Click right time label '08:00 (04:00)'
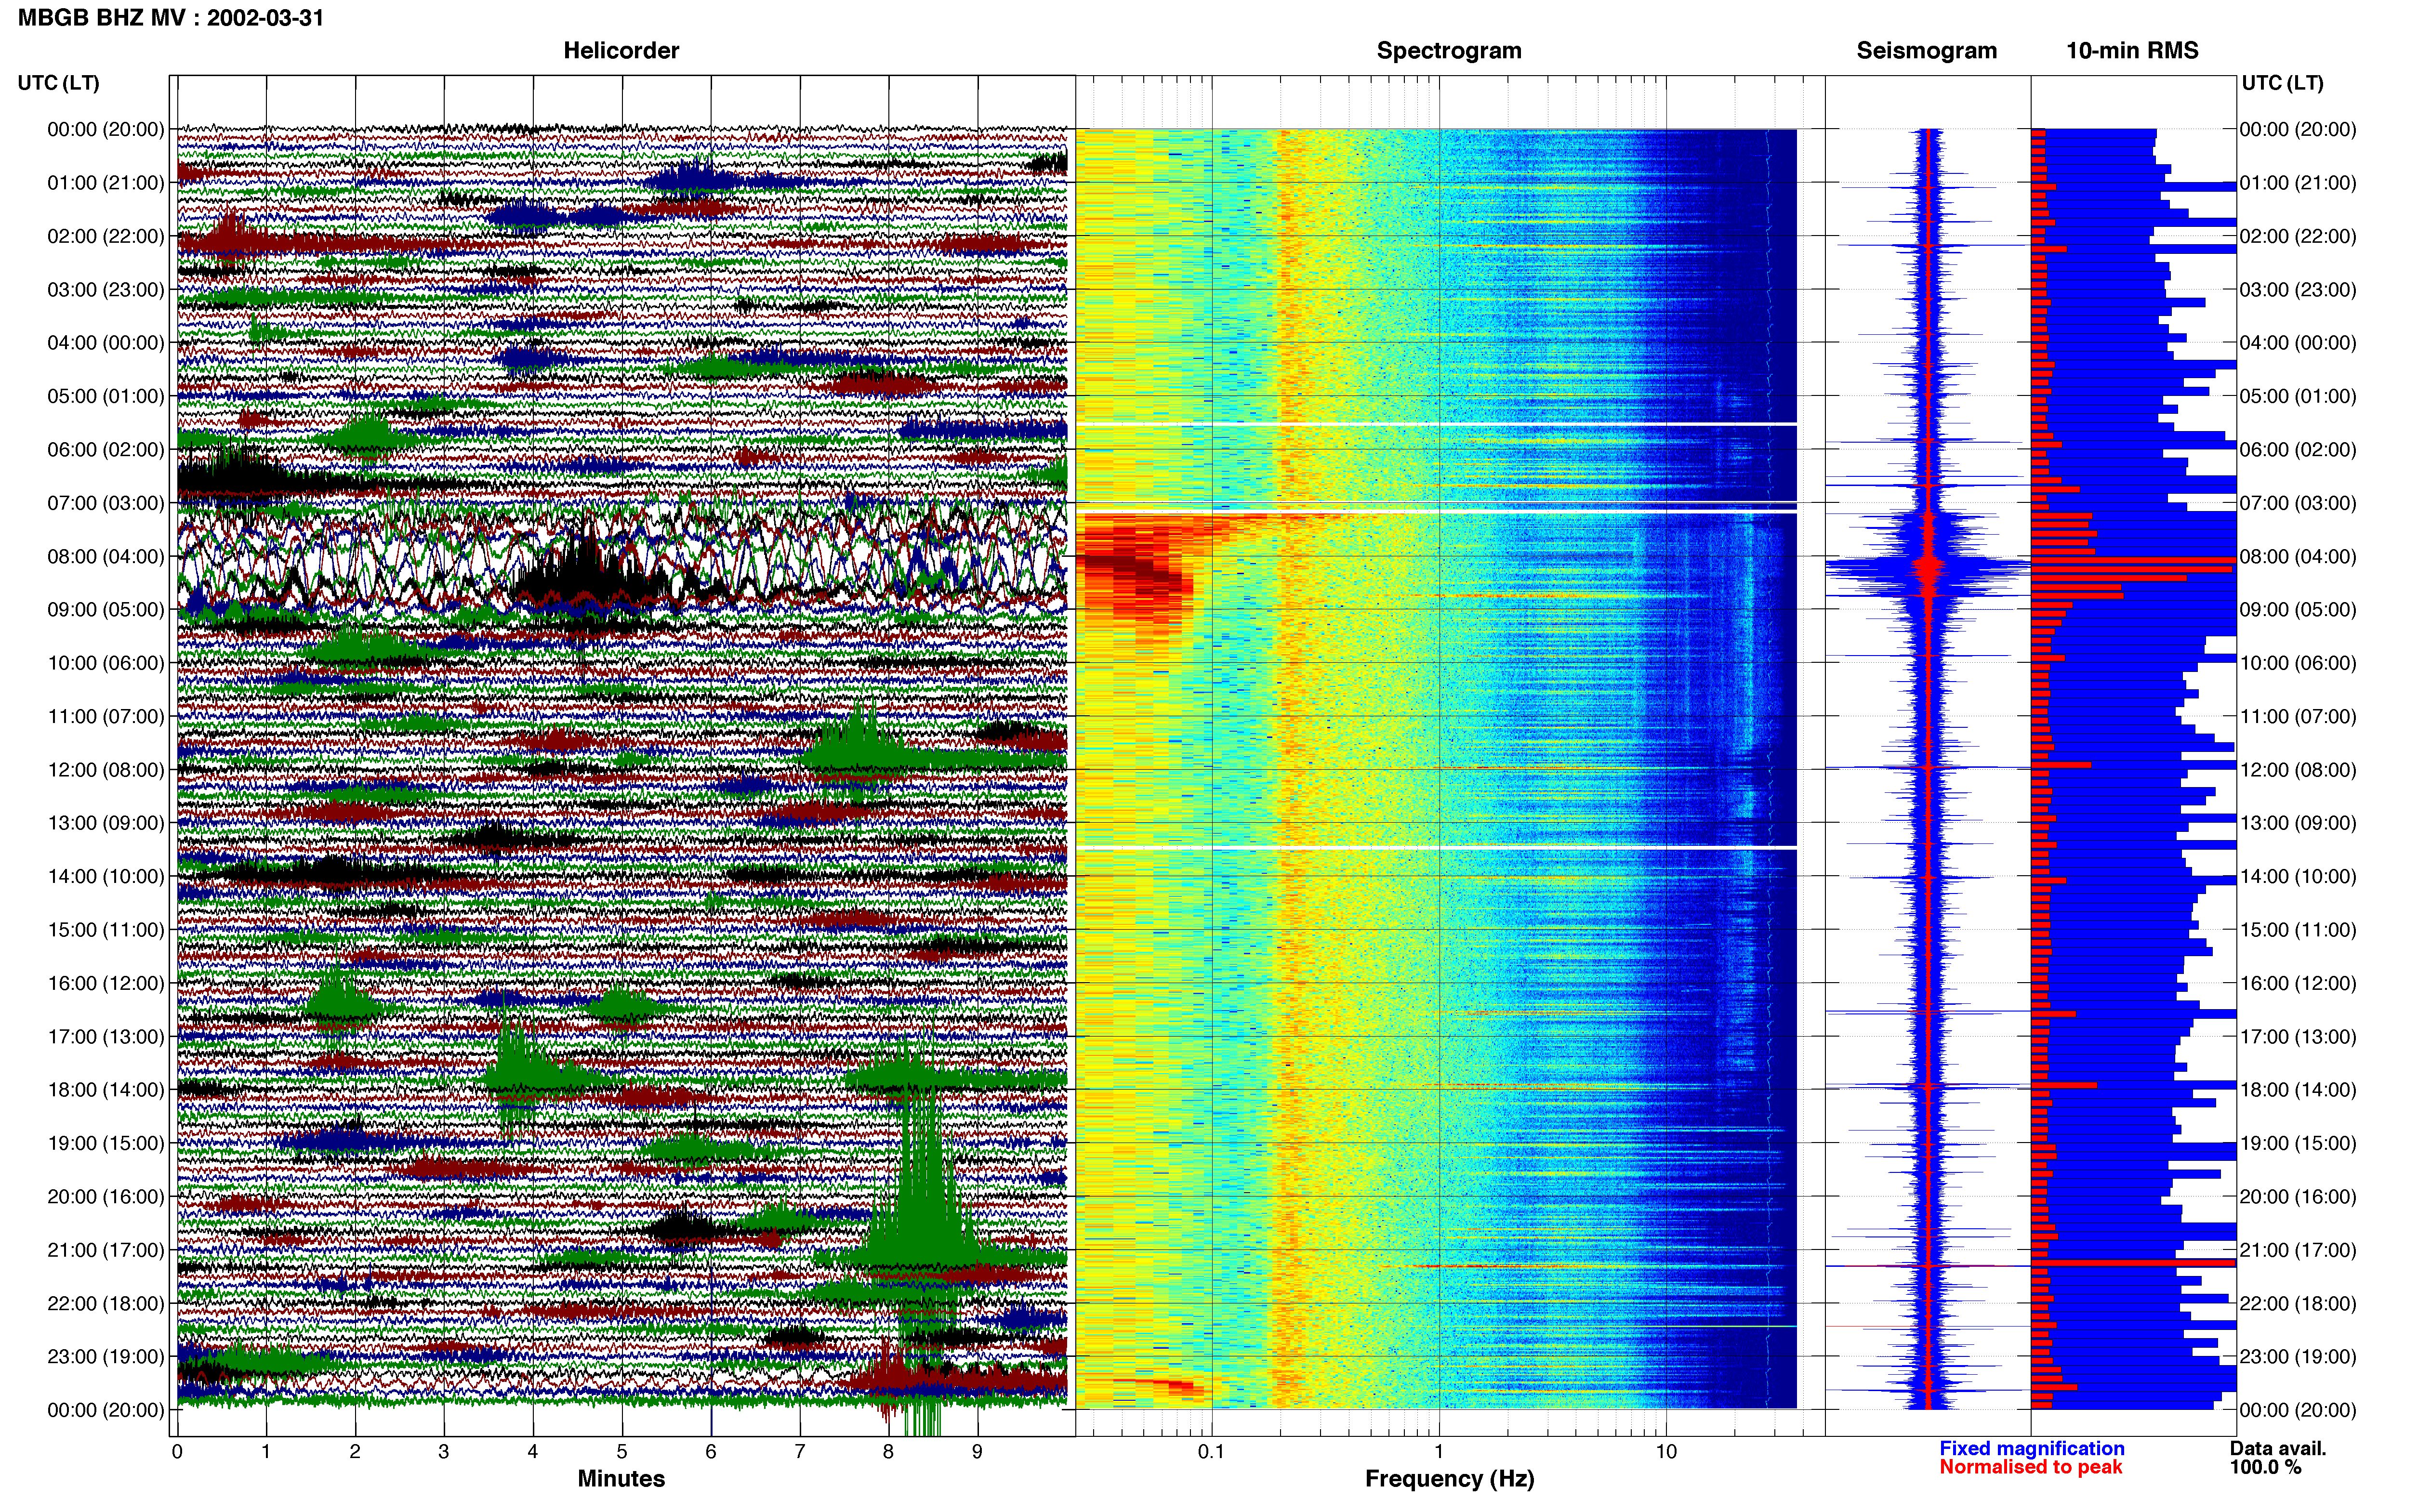Image resolution: width=2418 pixels, height=1512 pixels. (2298, 556)
